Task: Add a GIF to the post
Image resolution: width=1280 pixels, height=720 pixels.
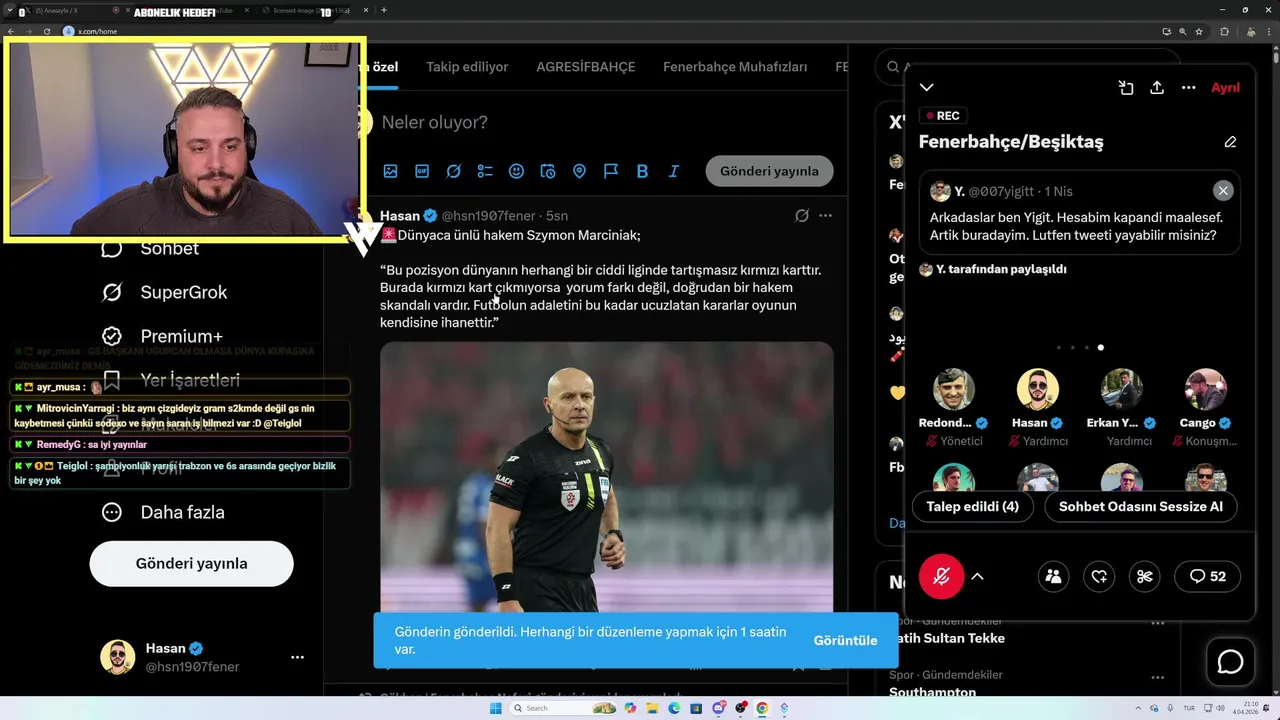Action: pyautogui.click(x=422, y=171)
